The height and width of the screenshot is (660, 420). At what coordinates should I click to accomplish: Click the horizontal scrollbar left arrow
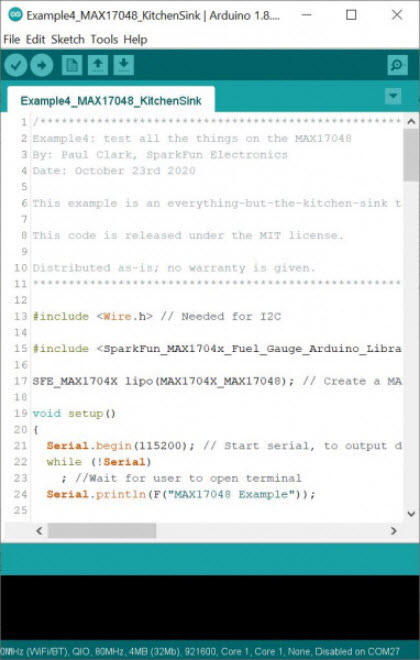tap(40, 531)
